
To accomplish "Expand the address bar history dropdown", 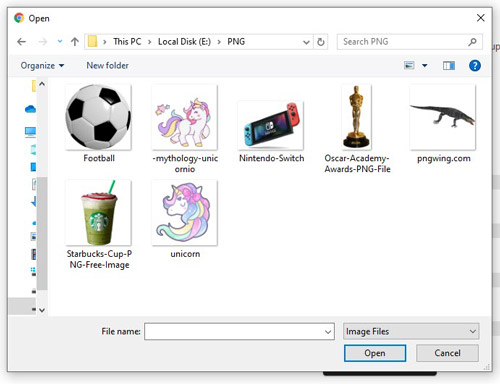I will (306, 42).
